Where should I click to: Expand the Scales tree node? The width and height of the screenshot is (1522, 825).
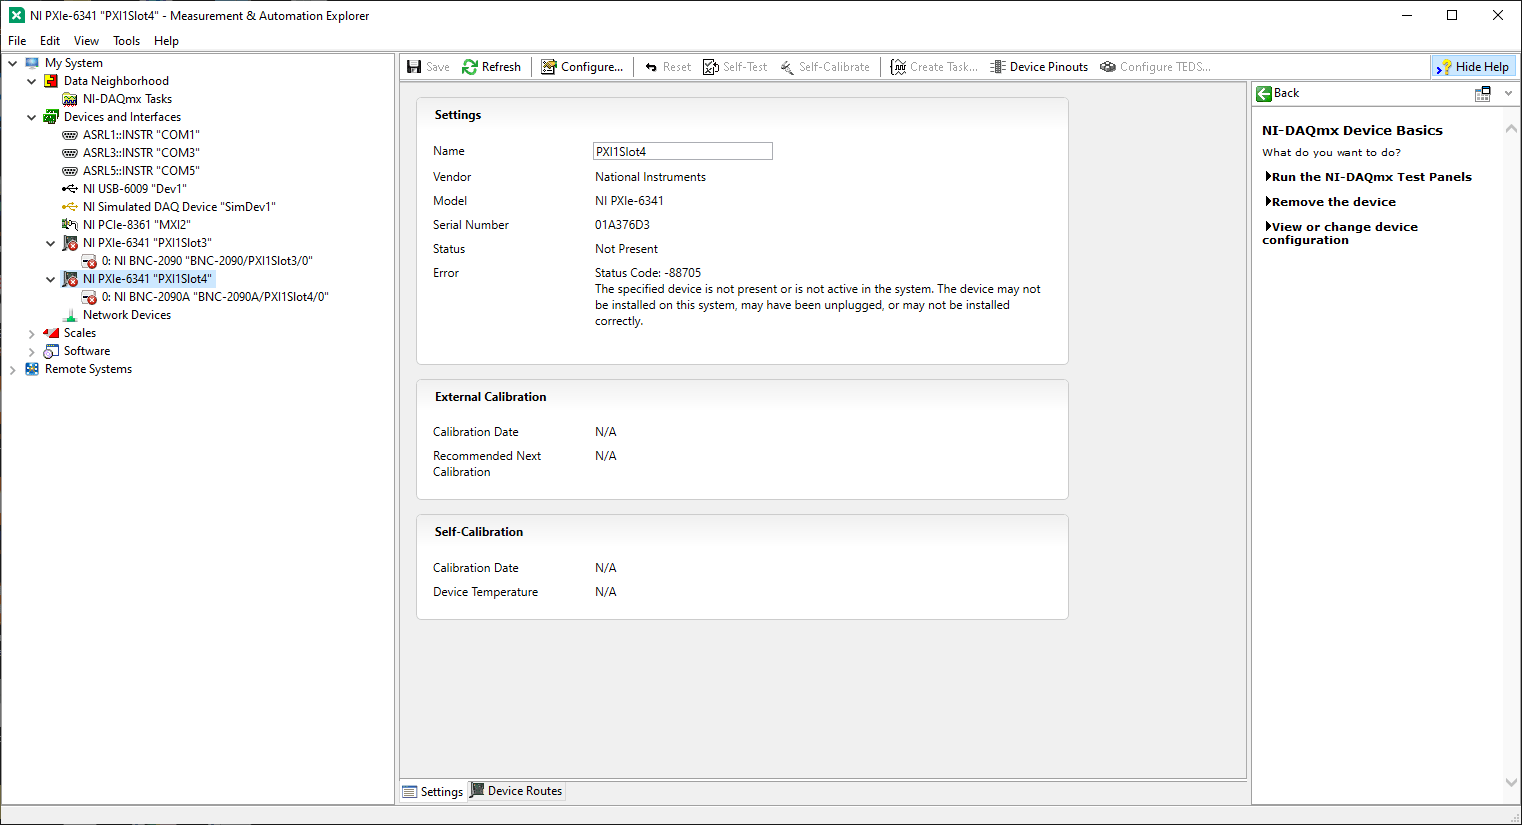(x=31, y=334)
